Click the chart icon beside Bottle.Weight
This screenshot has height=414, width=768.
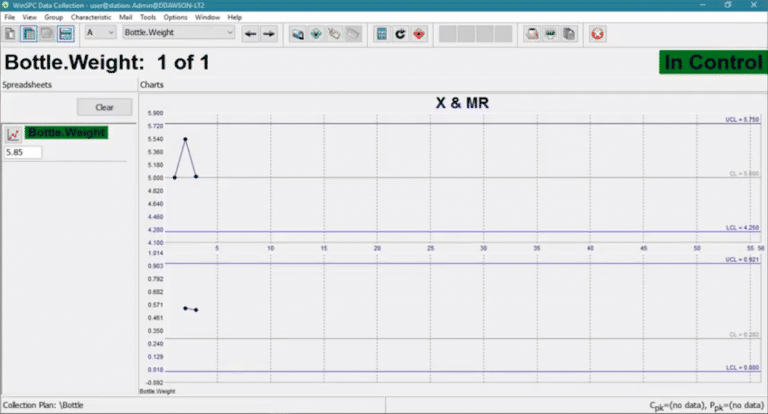tap(13, 133)
